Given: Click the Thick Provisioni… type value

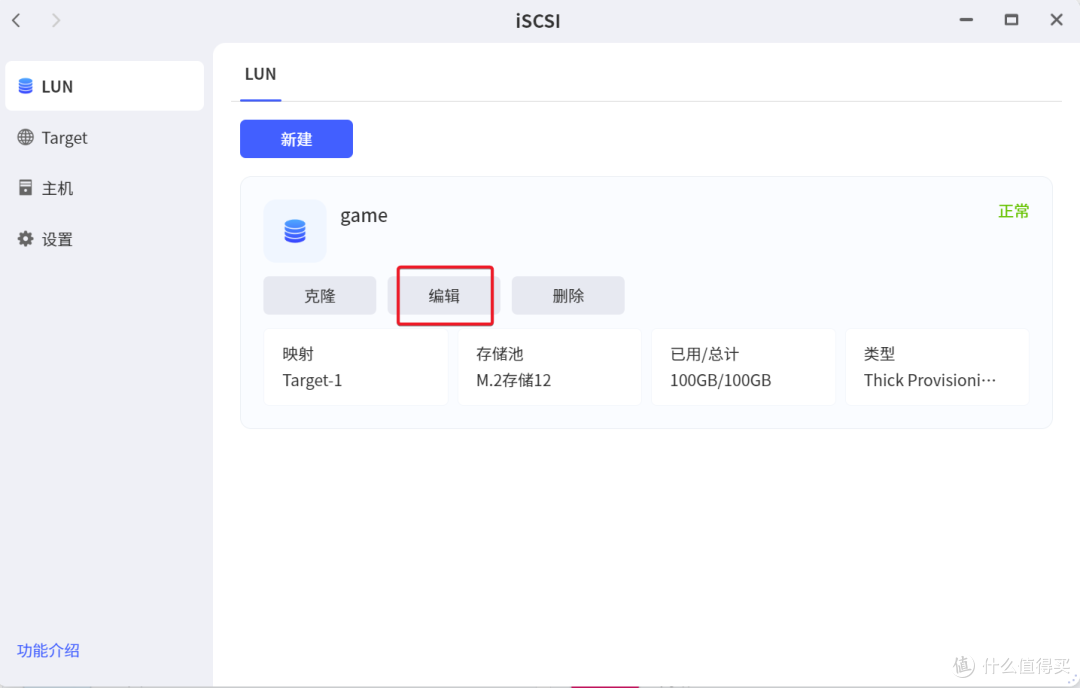Looking at the screenshot, I should (930, 380).
